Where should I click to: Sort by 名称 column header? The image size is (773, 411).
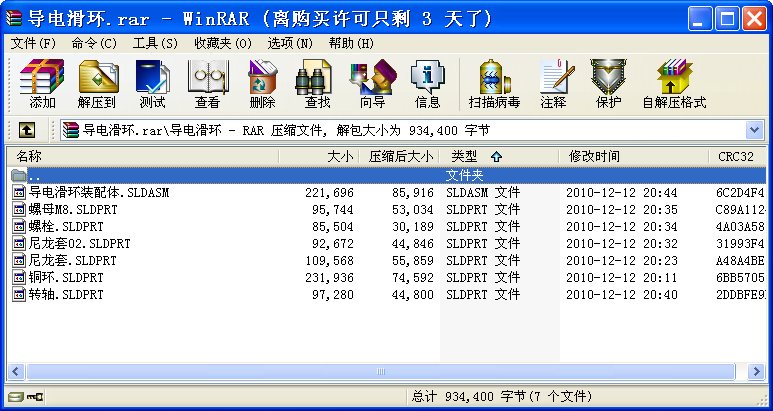pyautogui.click(x=143, y=157)
